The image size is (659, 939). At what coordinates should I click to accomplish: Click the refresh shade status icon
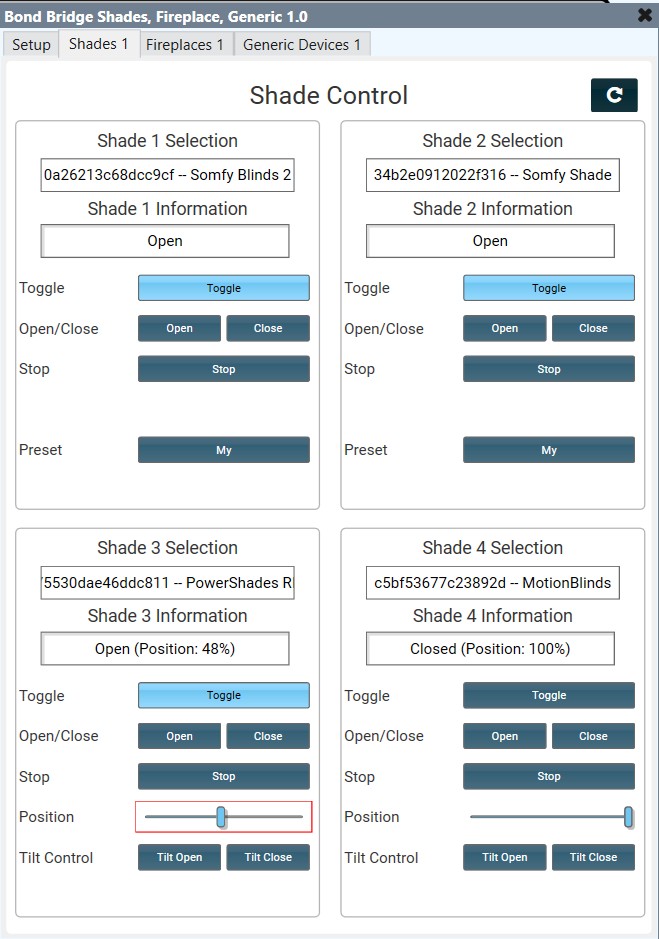(614, 95)
